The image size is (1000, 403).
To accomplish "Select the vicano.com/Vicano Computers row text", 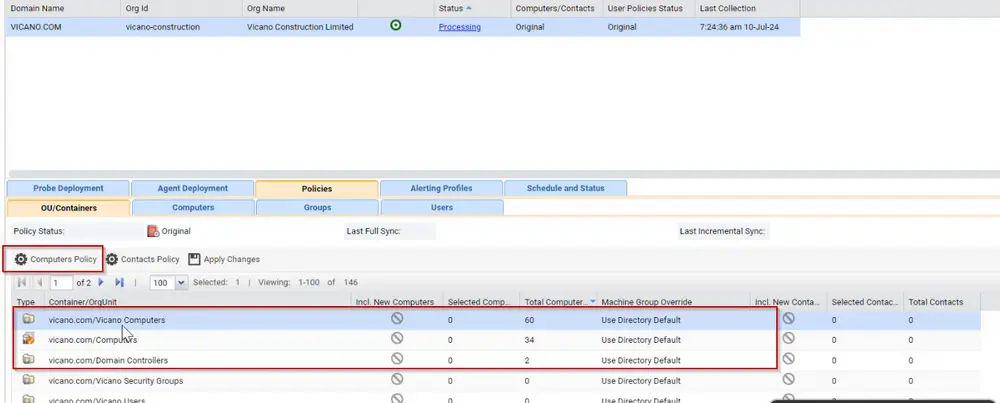I will click(107, 320).
